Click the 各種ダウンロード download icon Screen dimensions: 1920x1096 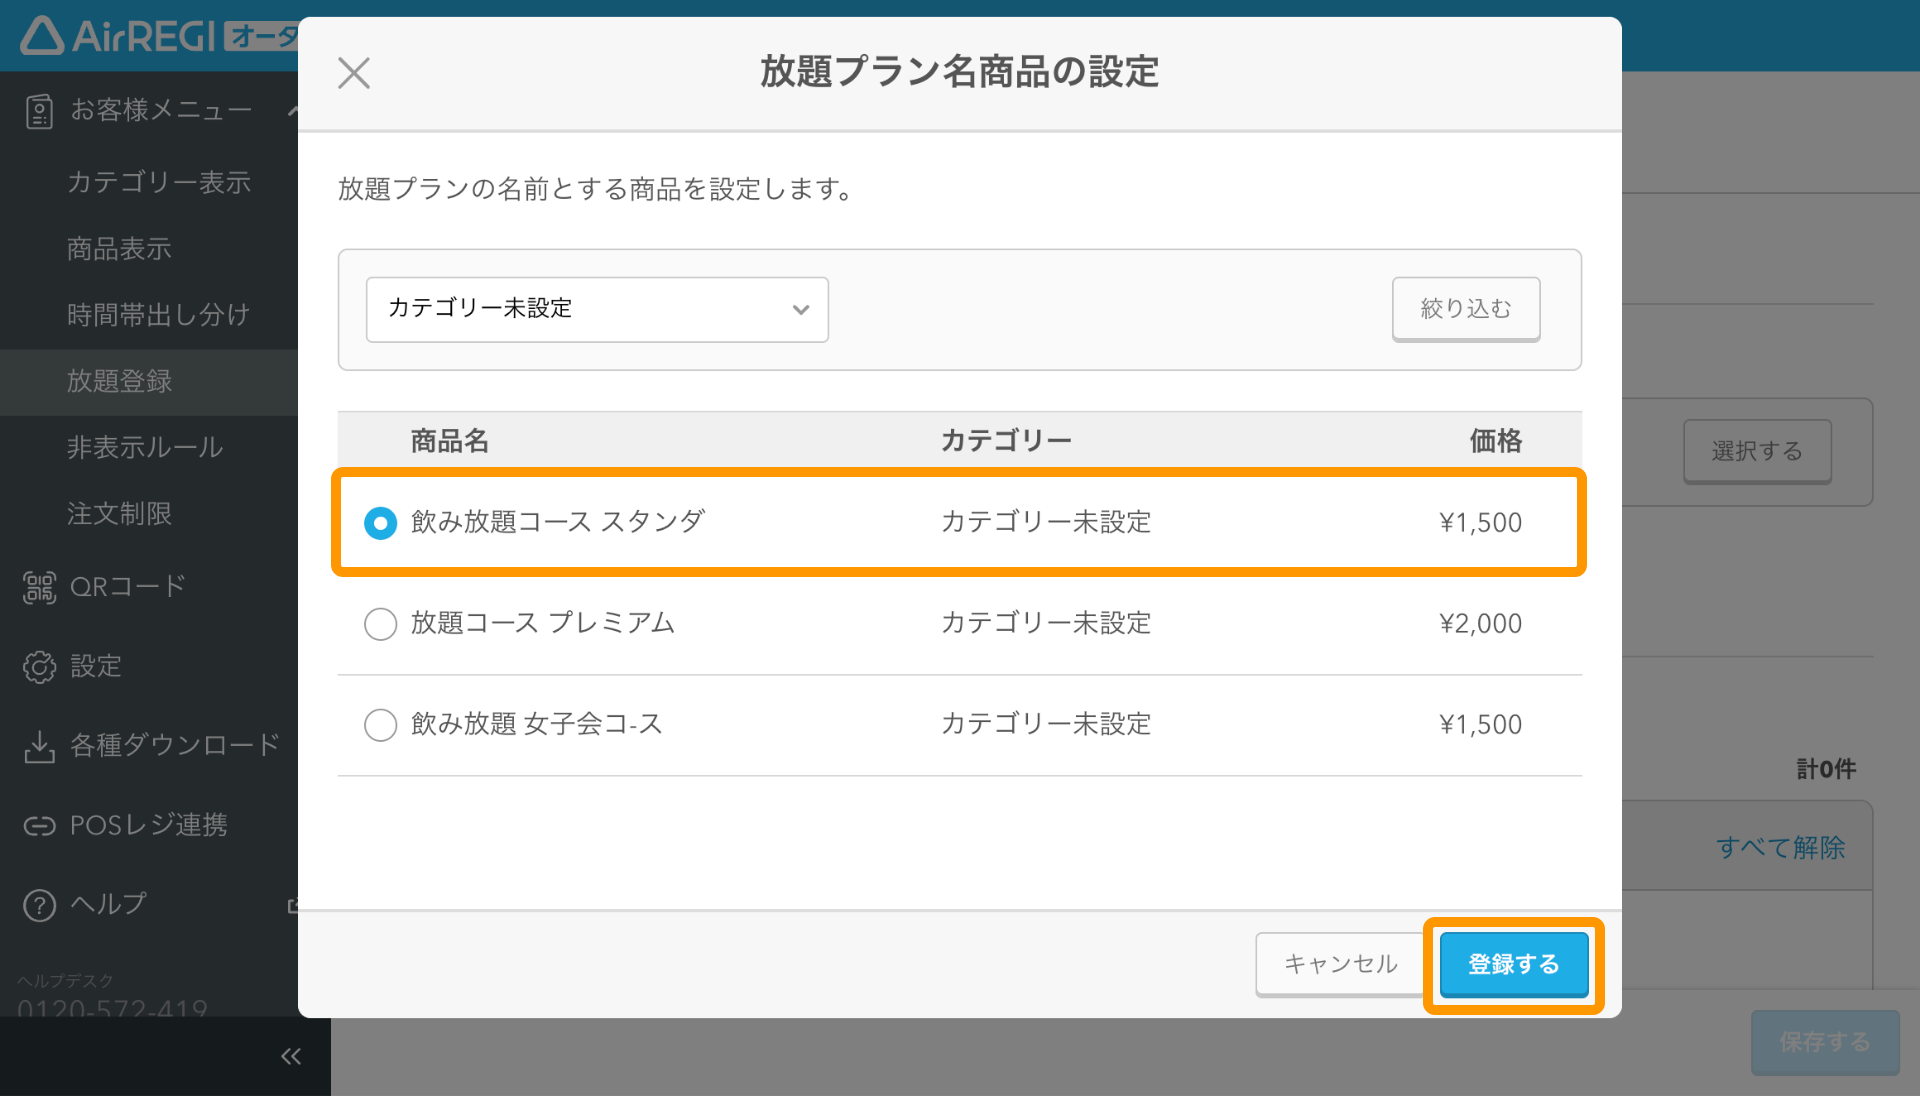click(39, 746)
